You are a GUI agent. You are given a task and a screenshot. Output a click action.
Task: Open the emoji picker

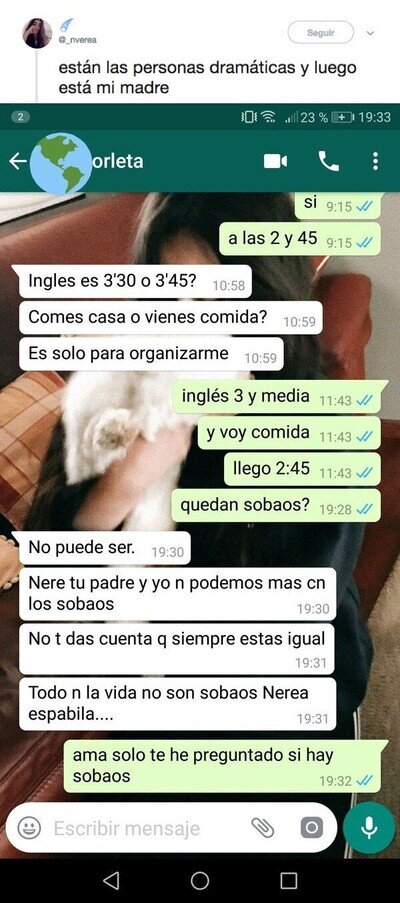pyautogui.click(x=29, y=829)
